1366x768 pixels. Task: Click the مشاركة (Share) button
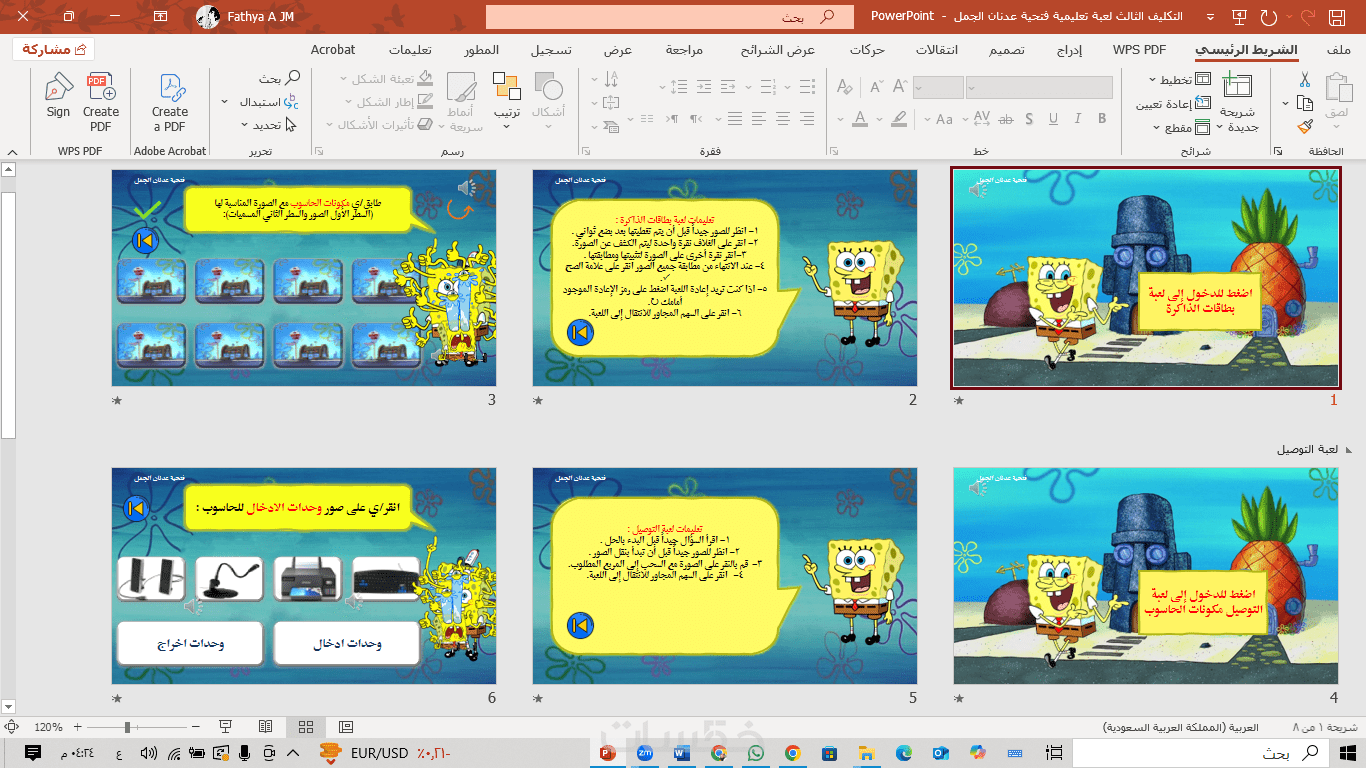[54, 50]
